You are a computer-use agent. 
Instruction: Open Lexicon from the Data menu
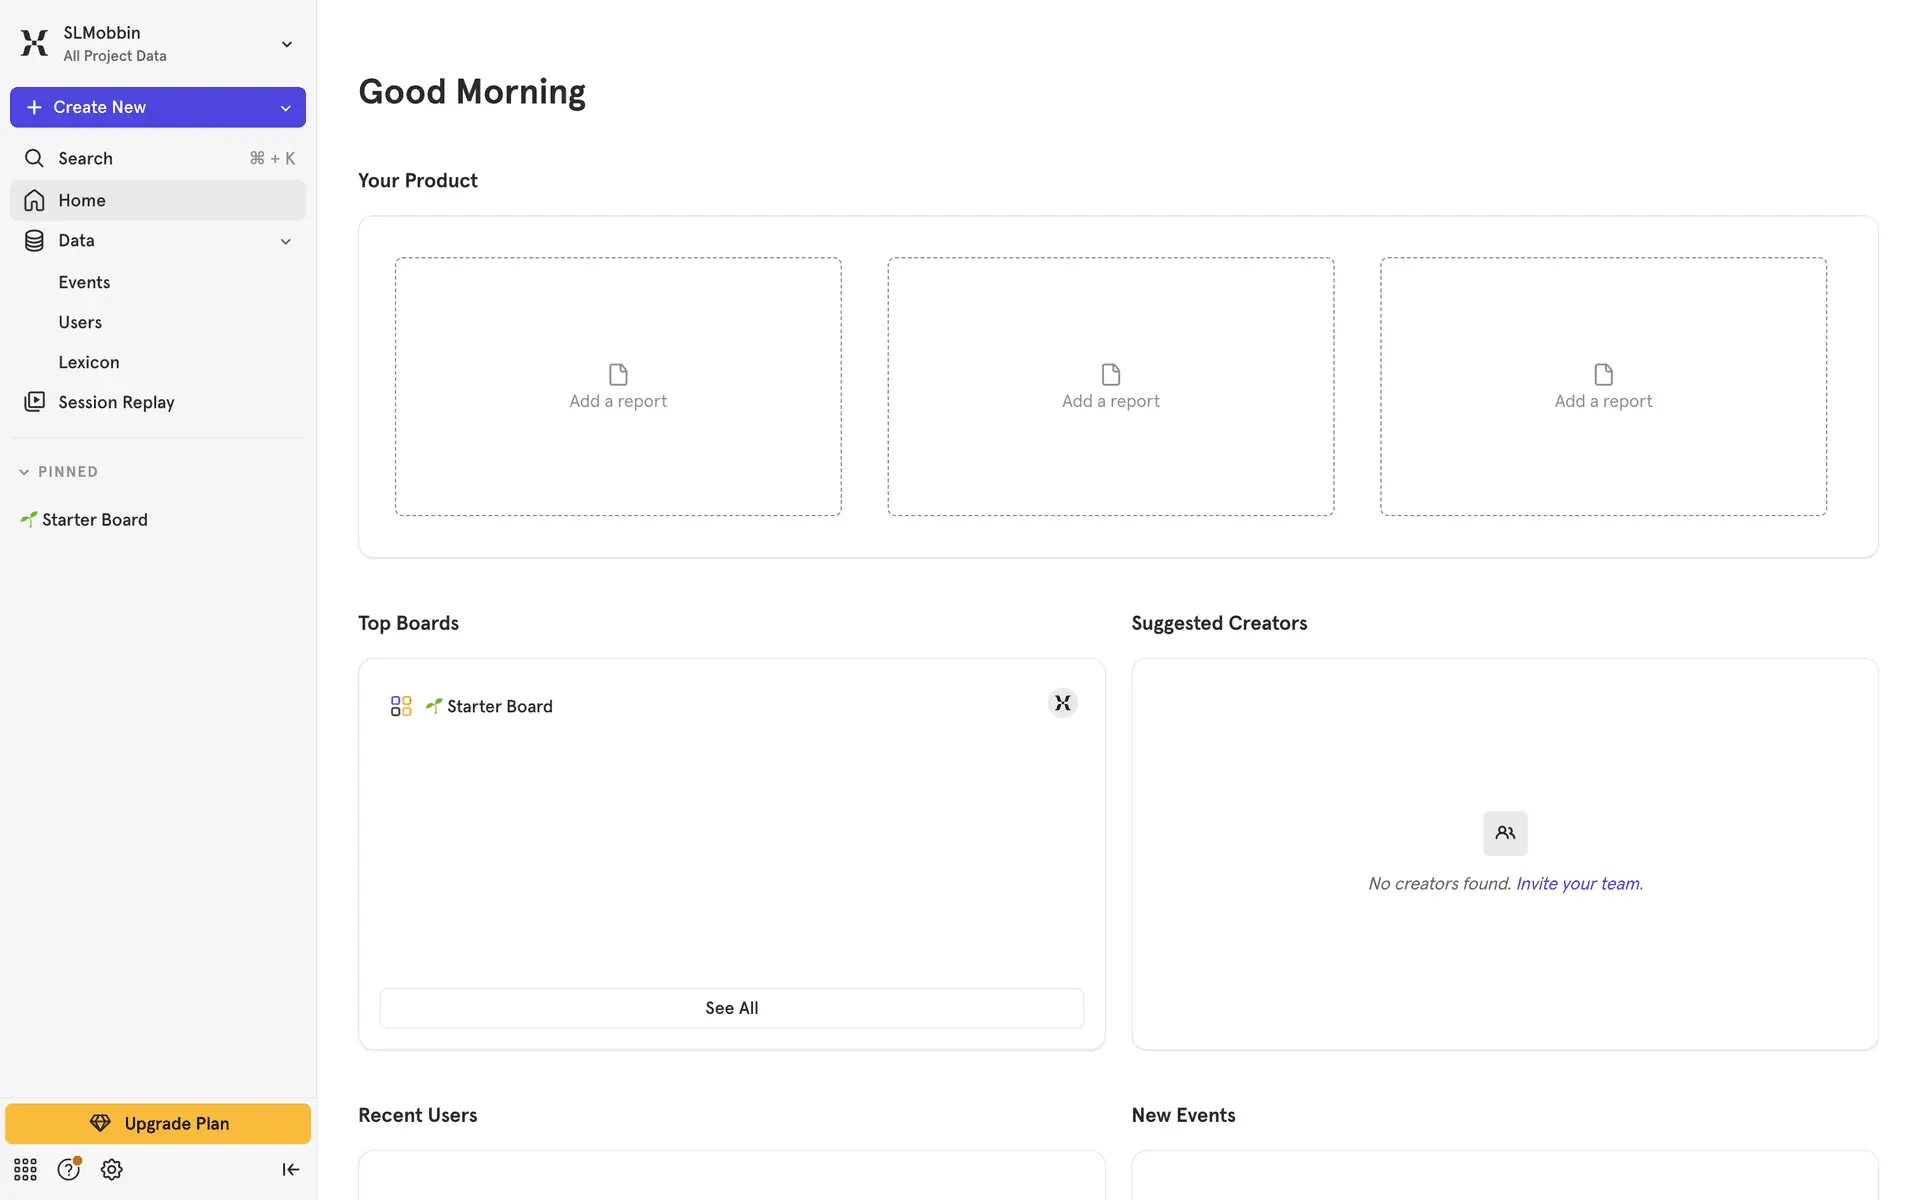[89, 362]
